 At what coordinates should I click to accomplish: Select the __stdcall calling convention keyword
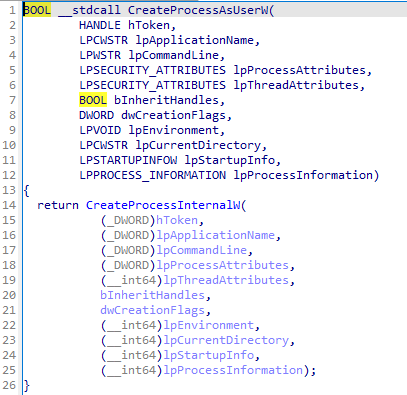pos(89,10)
